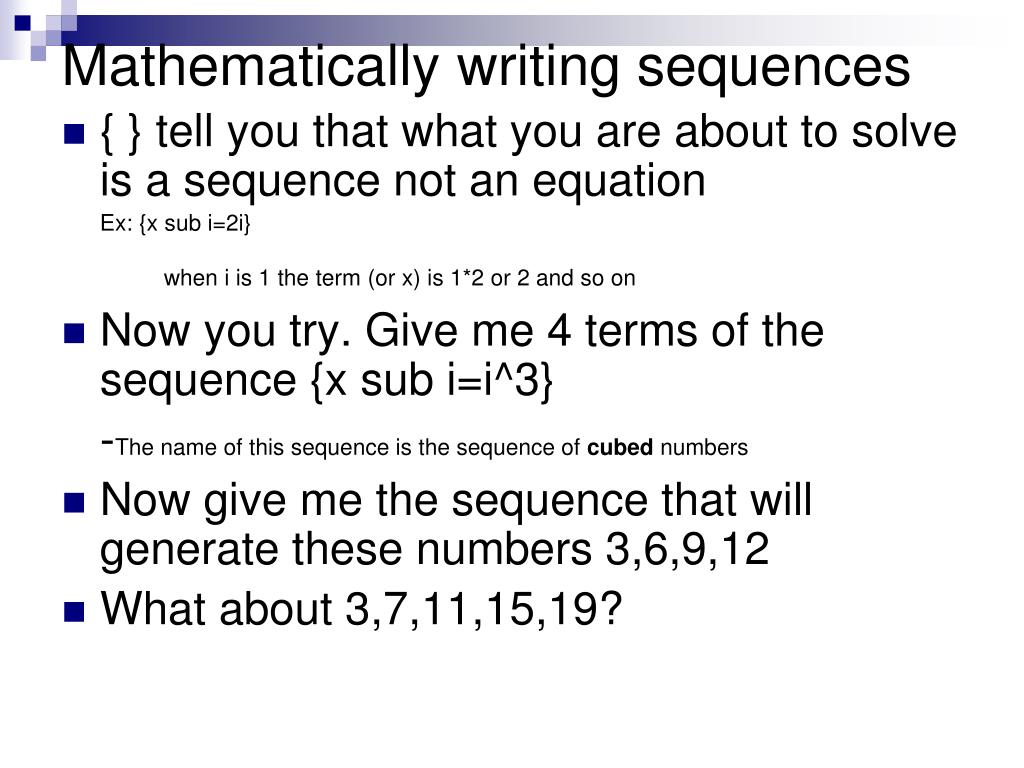This screenshot has height=768, width=1024.
Task: Click the bold word 'cubed'
Action: pyautogui.click(x=620, y=447)
